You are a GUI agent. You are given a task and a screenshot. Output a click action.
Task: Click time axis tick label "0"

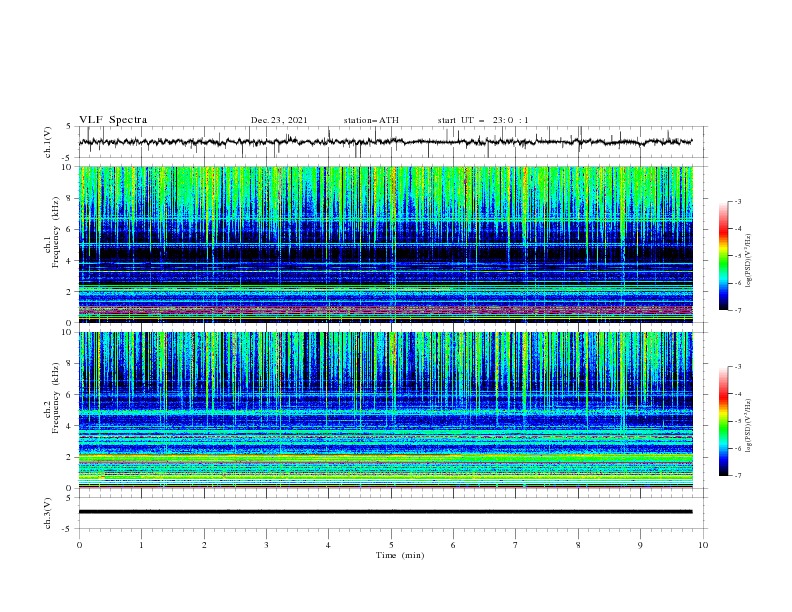[x=79, y=545]
